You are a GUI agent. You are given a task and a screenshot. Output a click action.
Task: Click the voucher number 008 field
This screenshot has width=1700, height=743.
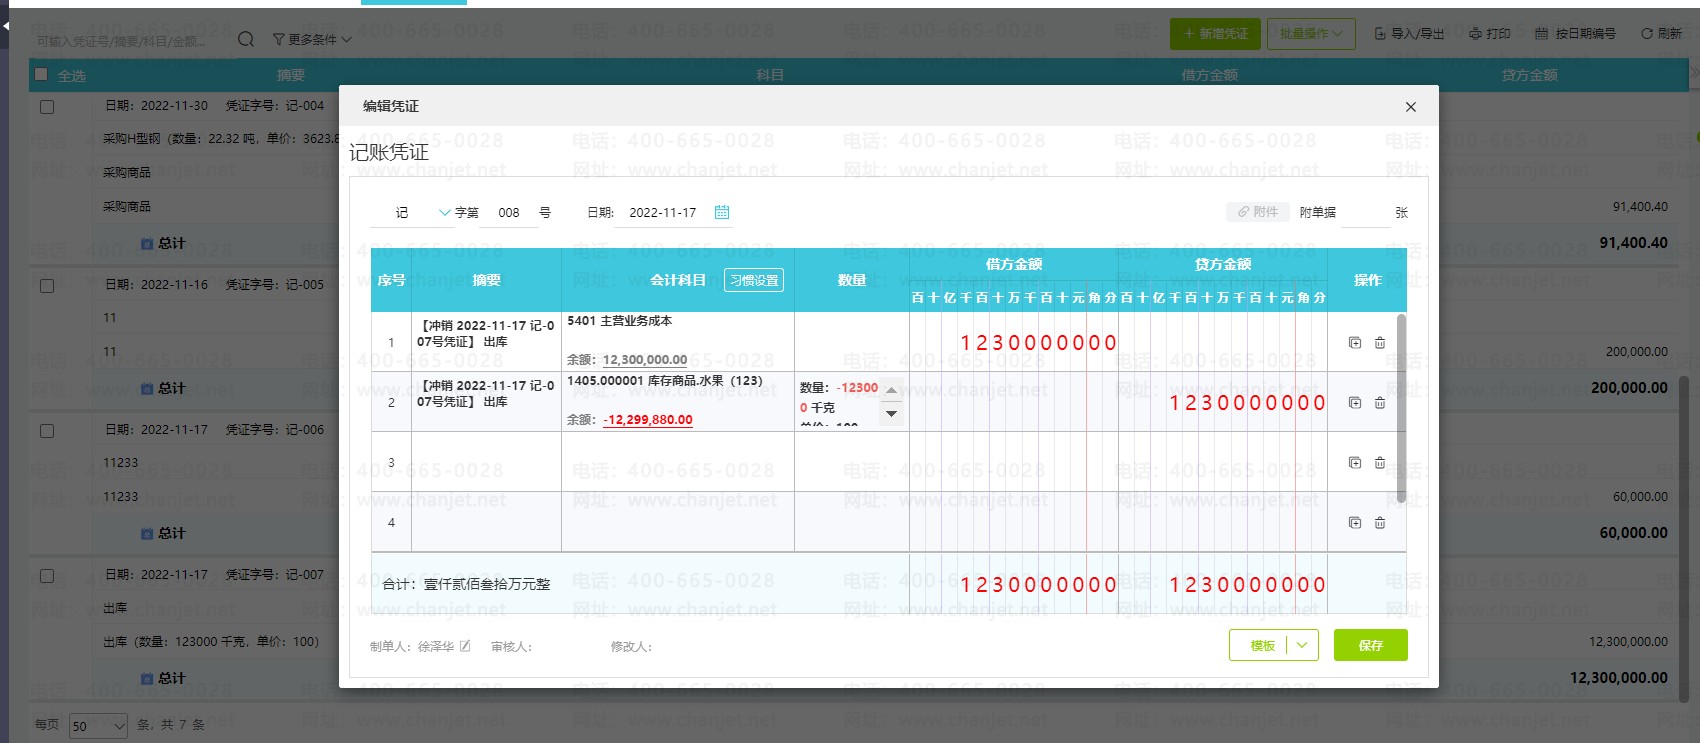[x=509, y=212]
